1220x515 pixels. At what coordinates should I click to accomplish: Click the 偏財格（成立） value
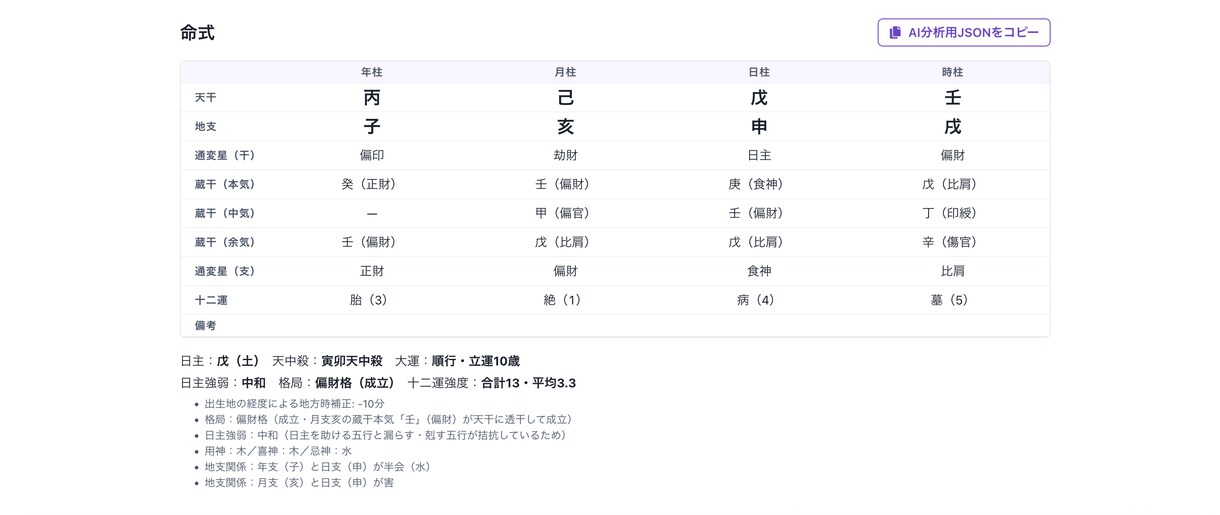pos(355,383)
